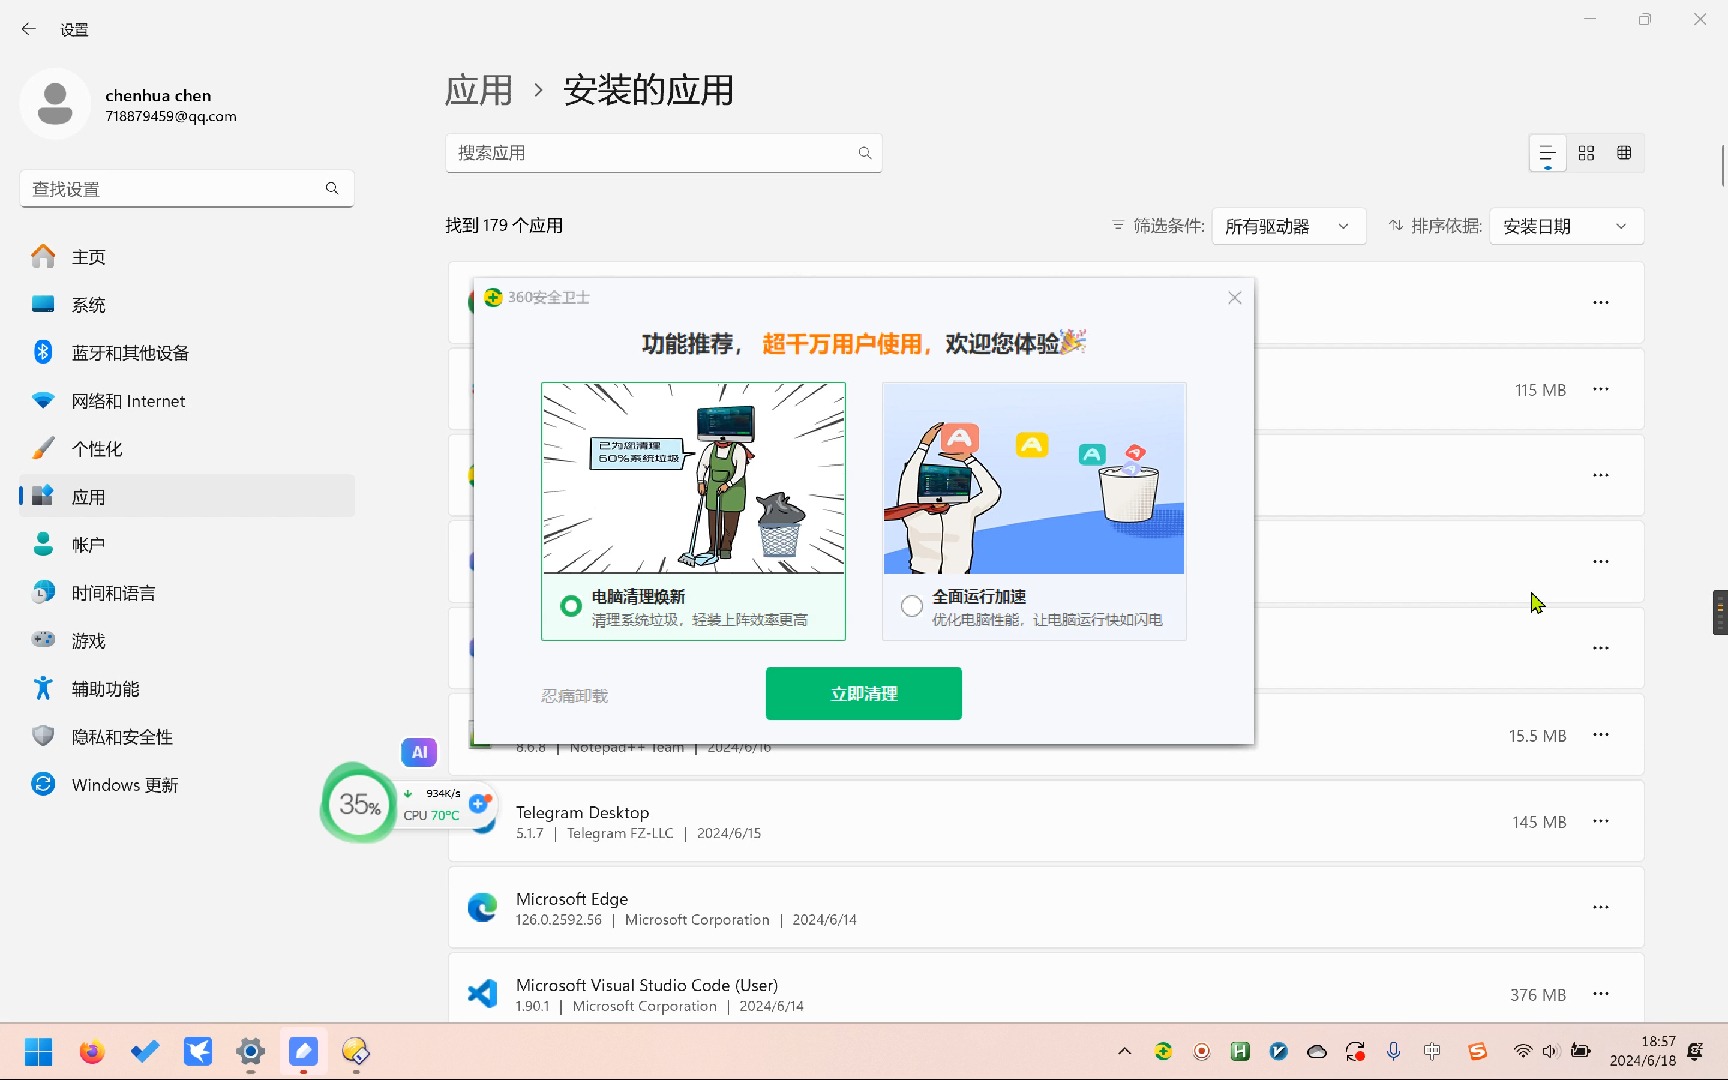Open the purple pen app in taskbar

pyautogui.click(x=303, y=1052)
